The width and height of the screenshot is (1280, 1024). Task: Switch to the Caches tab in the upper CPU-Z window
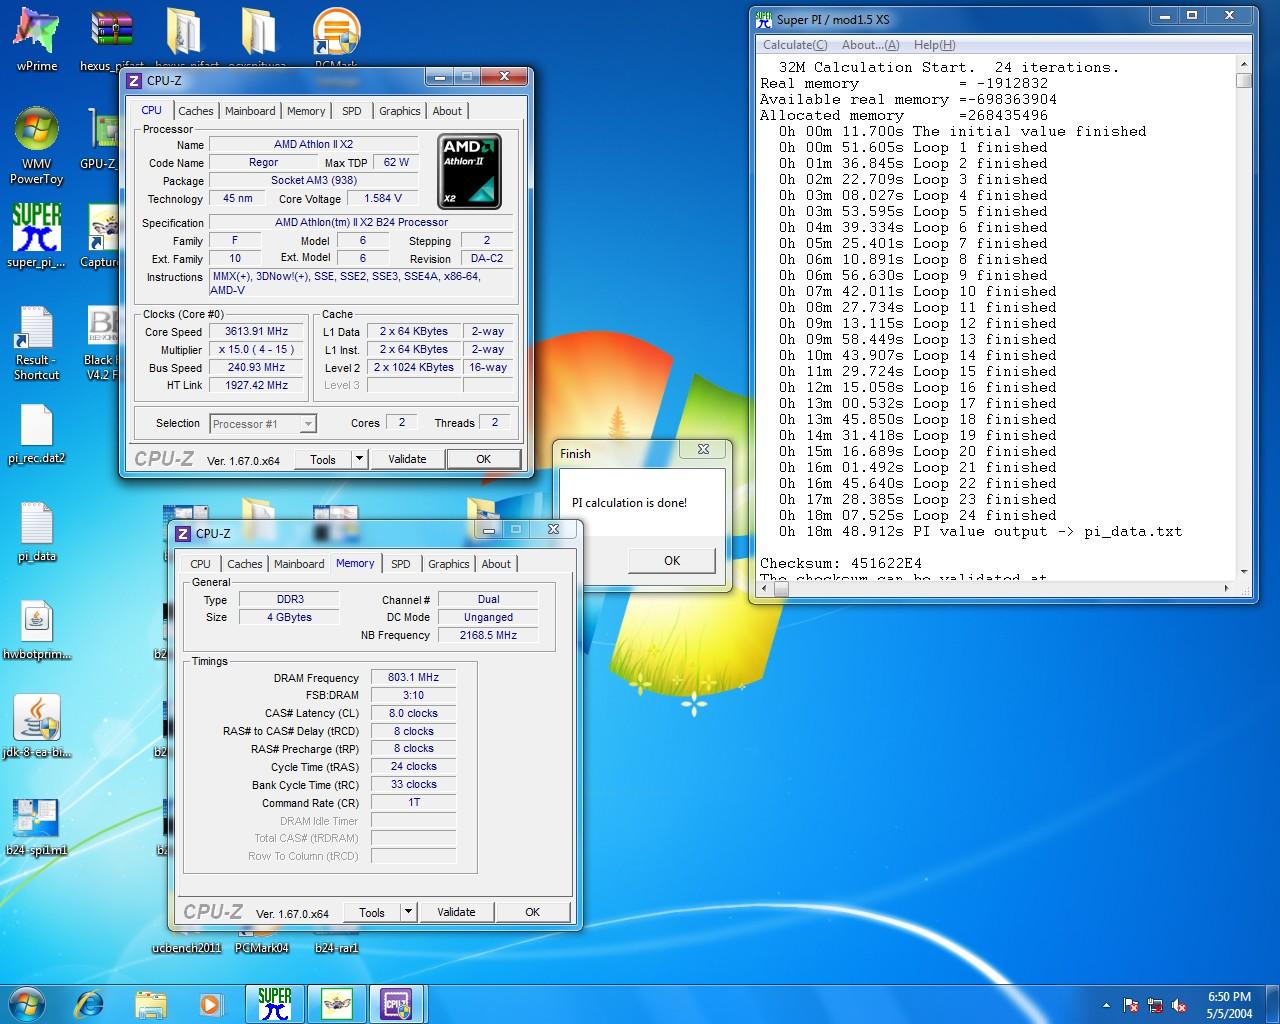click(x=196, y=111)
